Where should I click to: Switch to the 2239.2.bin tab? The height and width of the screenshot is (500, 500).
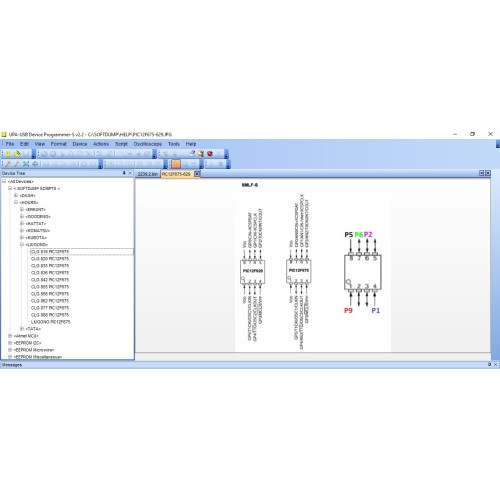click(147, 174)
